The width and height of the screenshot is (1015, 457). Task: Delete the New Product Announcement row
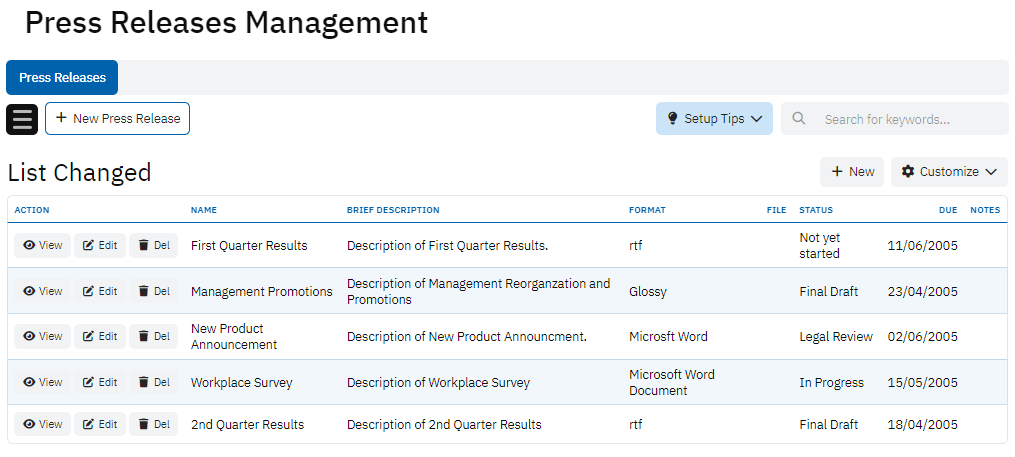pos(154,337)
